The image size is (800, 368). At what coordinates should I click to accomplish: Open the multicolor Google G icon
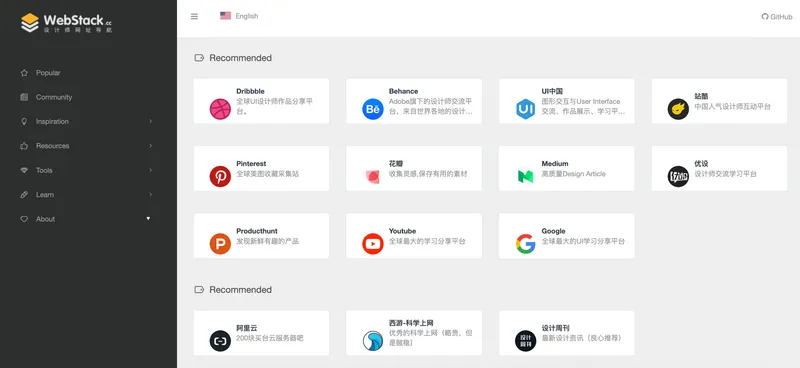(x=526, y=243)
